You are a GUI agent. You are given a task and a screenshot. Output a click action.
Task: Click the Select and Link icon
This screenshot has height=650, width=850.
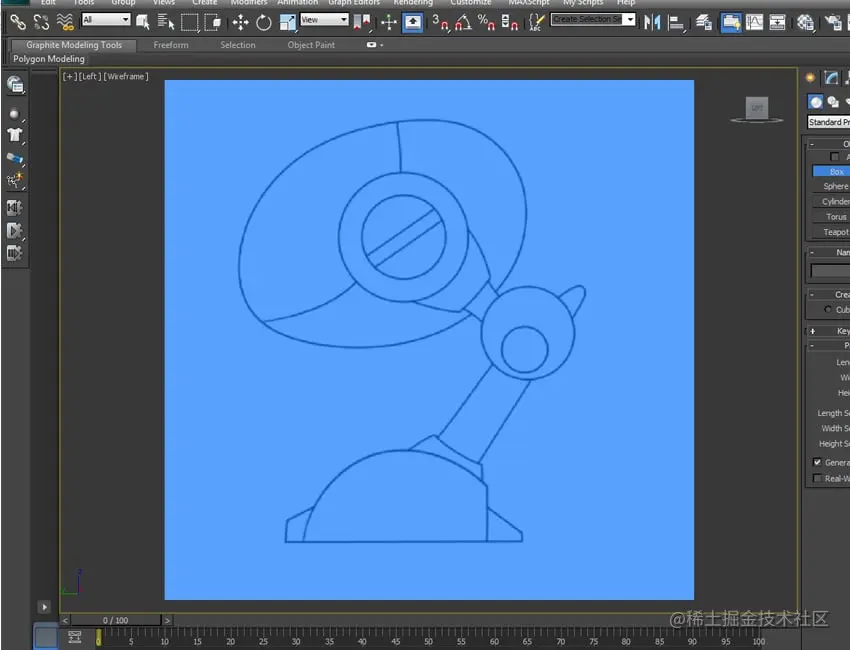pos(18,22)
